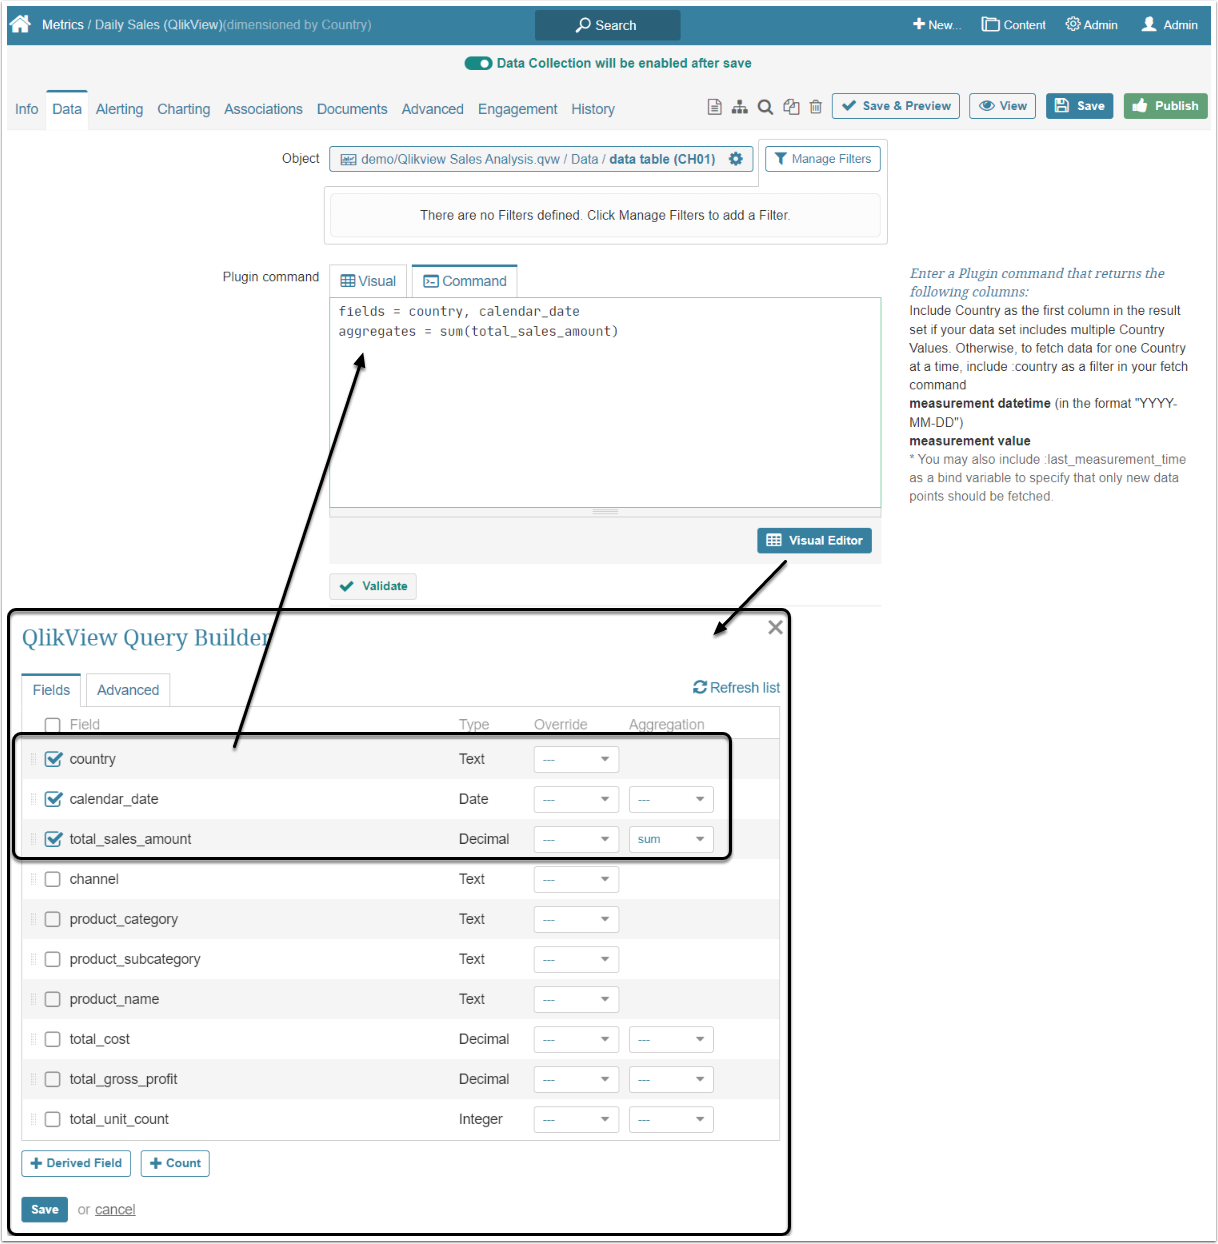The width and height of the screenshot is (1218, 1244).
Task: Uncheck the total_sales_amount field checkbox
Action: pos(53,839)
